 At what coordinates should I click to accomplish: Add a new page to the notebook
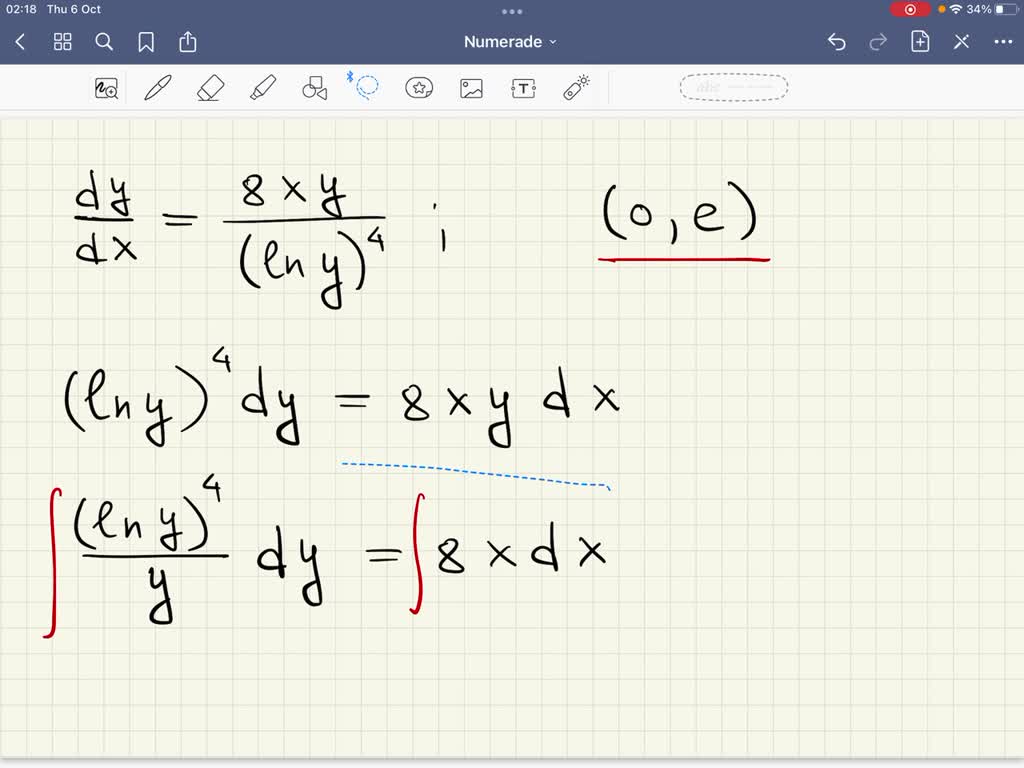(919, 42)
